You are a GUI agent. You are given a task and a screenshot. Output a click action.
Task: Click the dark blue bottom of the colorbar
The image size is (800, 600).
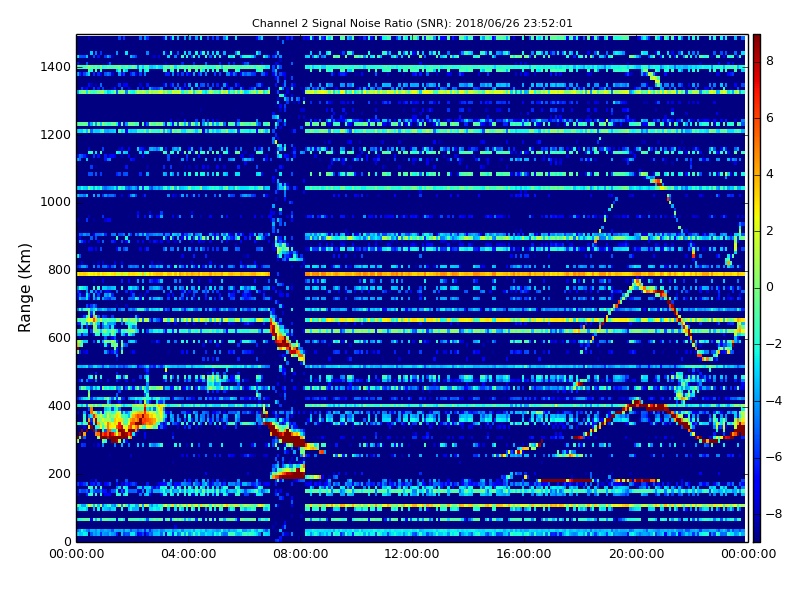point(757,535)
